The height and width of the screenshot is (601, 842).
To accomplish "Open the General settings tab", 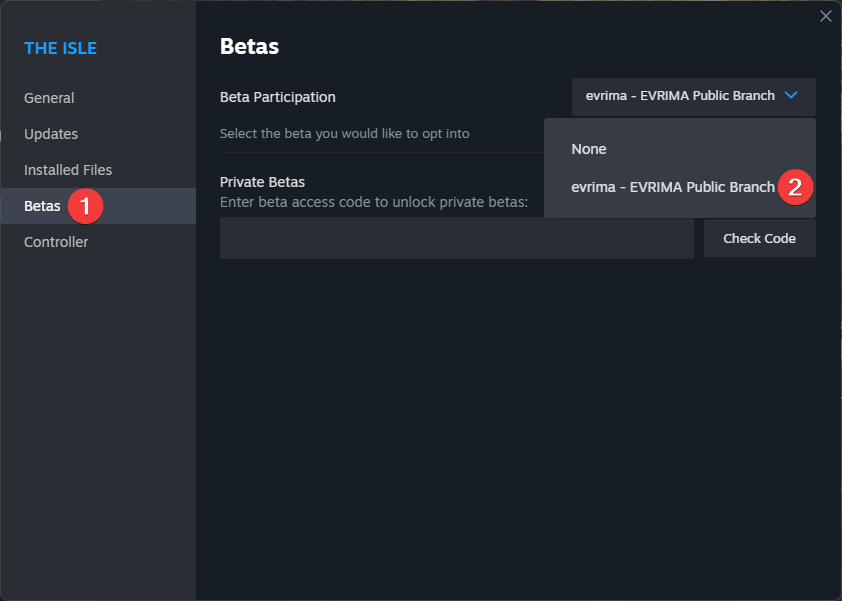I will tap(49, 98).
